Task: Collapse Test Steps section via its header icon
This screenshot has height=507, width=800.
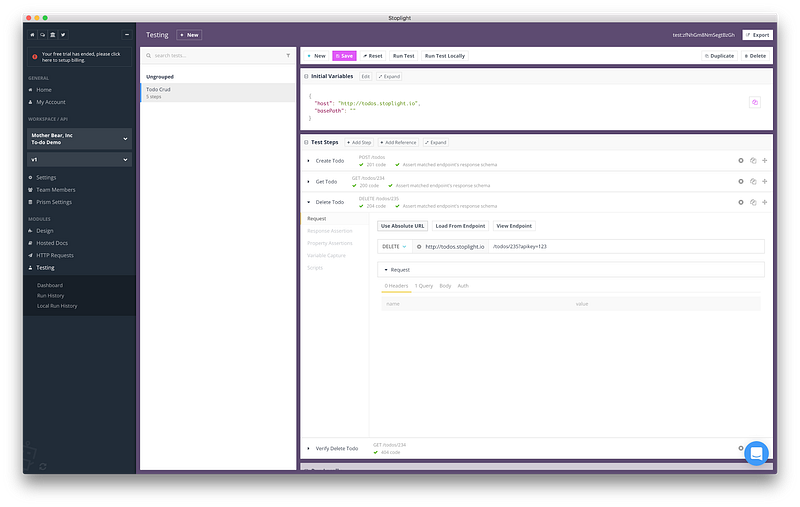Action: [306, 142]
